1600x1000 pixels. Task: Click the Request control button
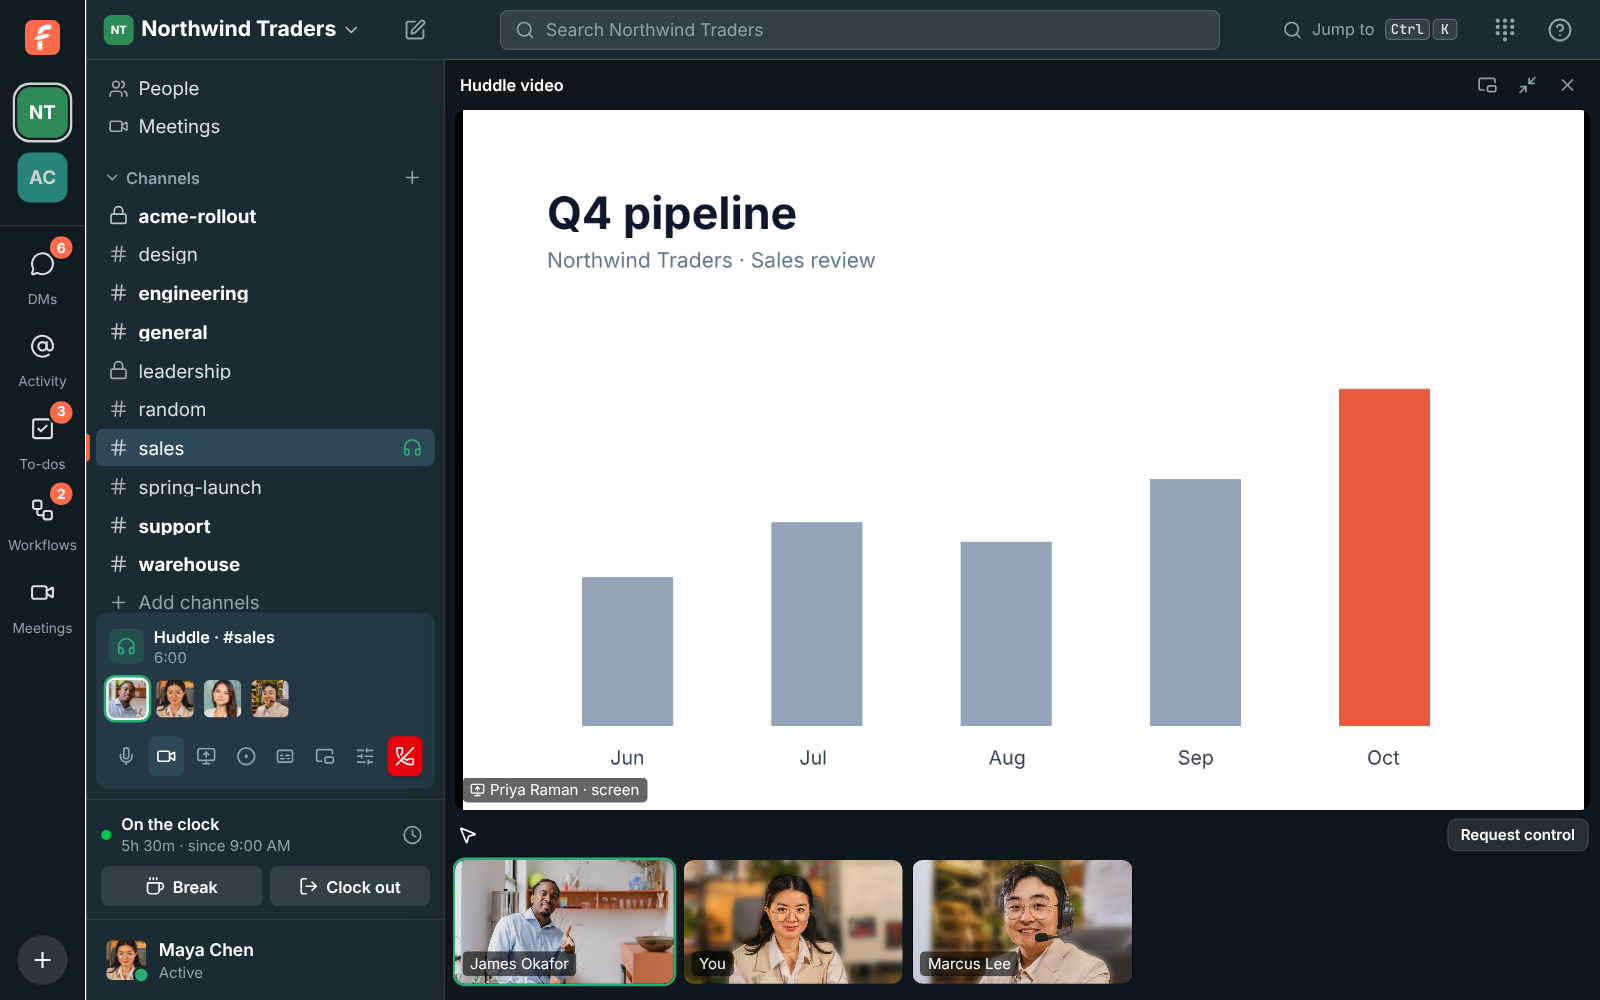[1517, 835]
